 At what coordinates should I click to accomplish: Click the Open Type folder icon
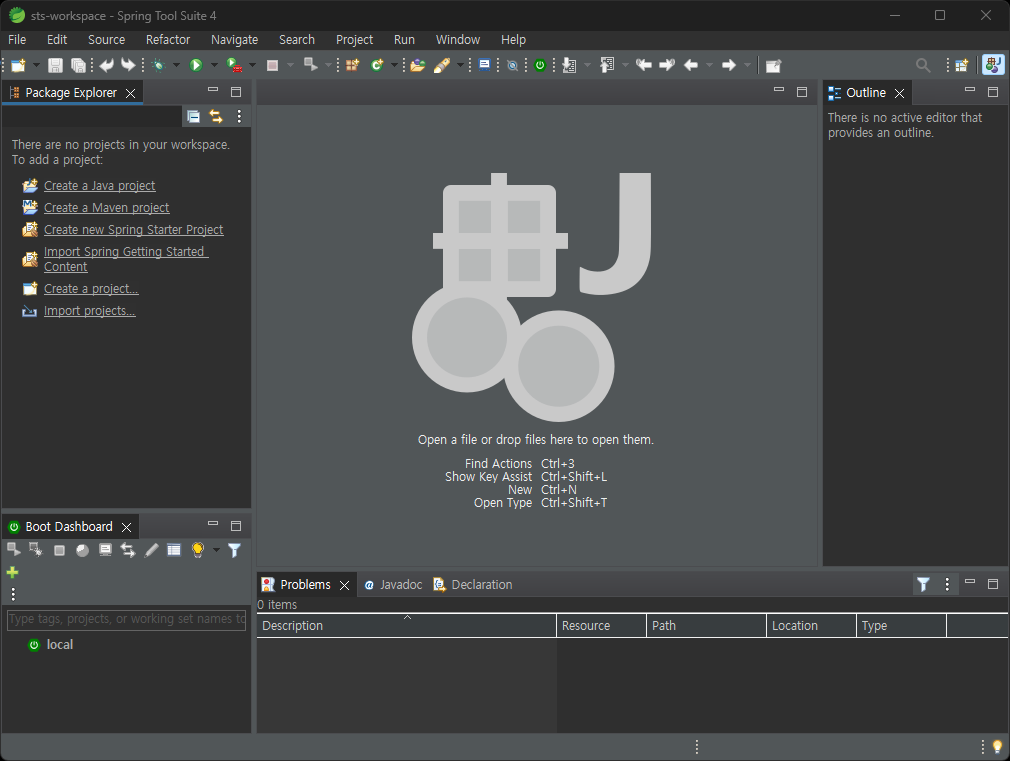tap(418, 65)
